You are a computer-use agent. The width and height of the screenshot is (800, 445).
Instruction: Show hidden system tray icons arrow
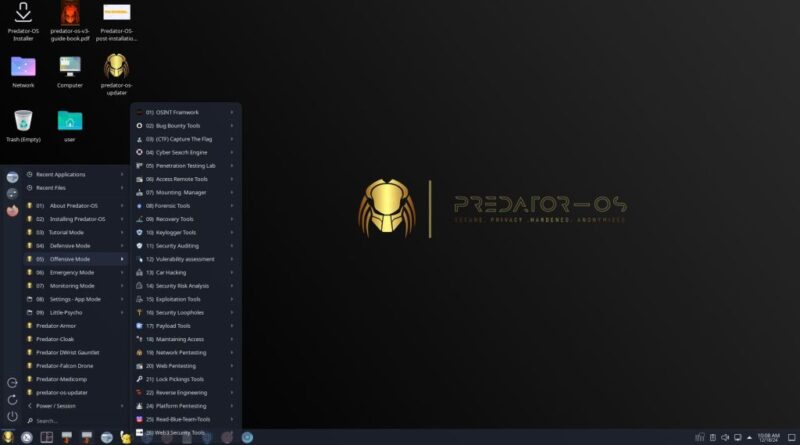749,437
